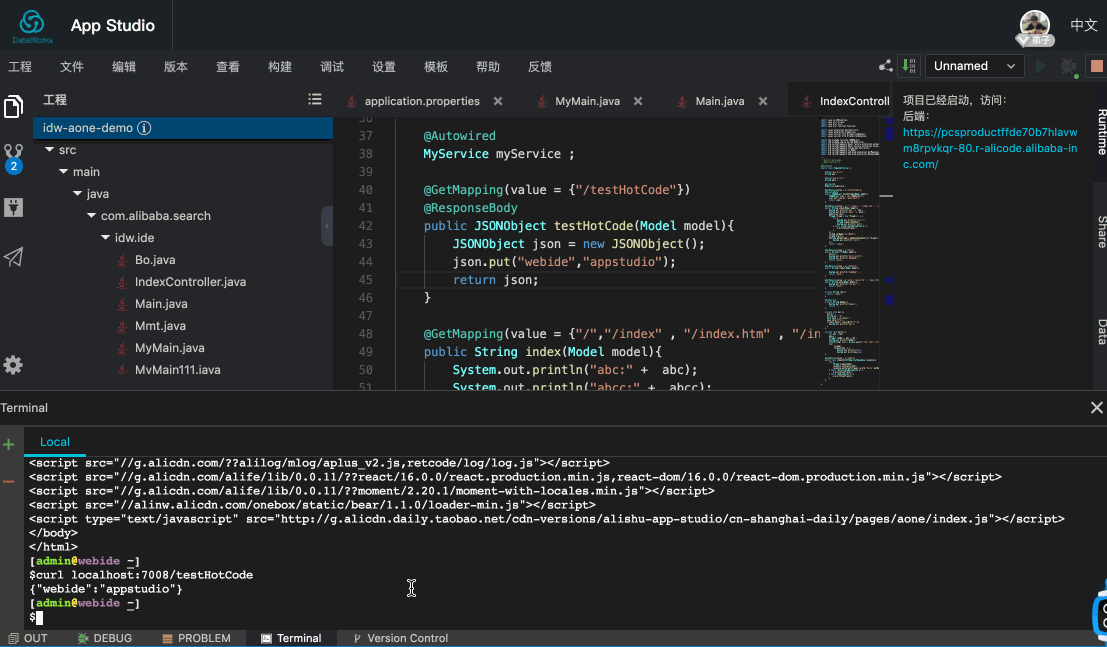This screenshot has width=1107, height=647.
Task: Open the 调试 menu
Action: pos(332,66)
